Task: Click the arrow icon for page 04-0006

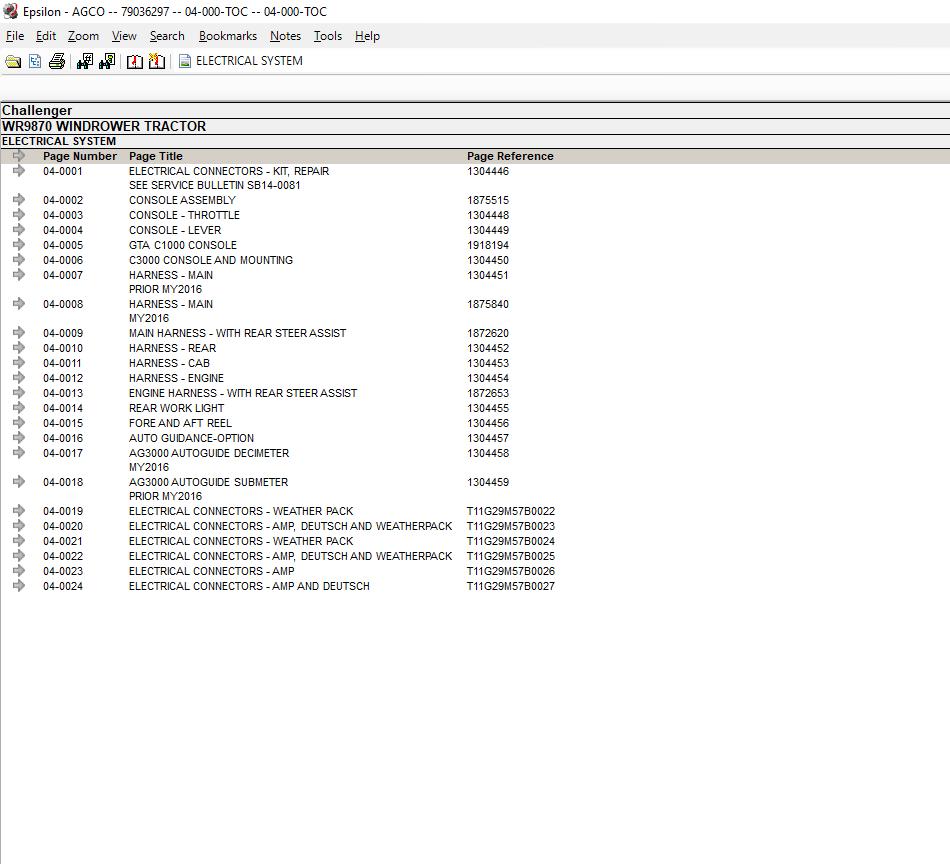Action: point(19,259)
